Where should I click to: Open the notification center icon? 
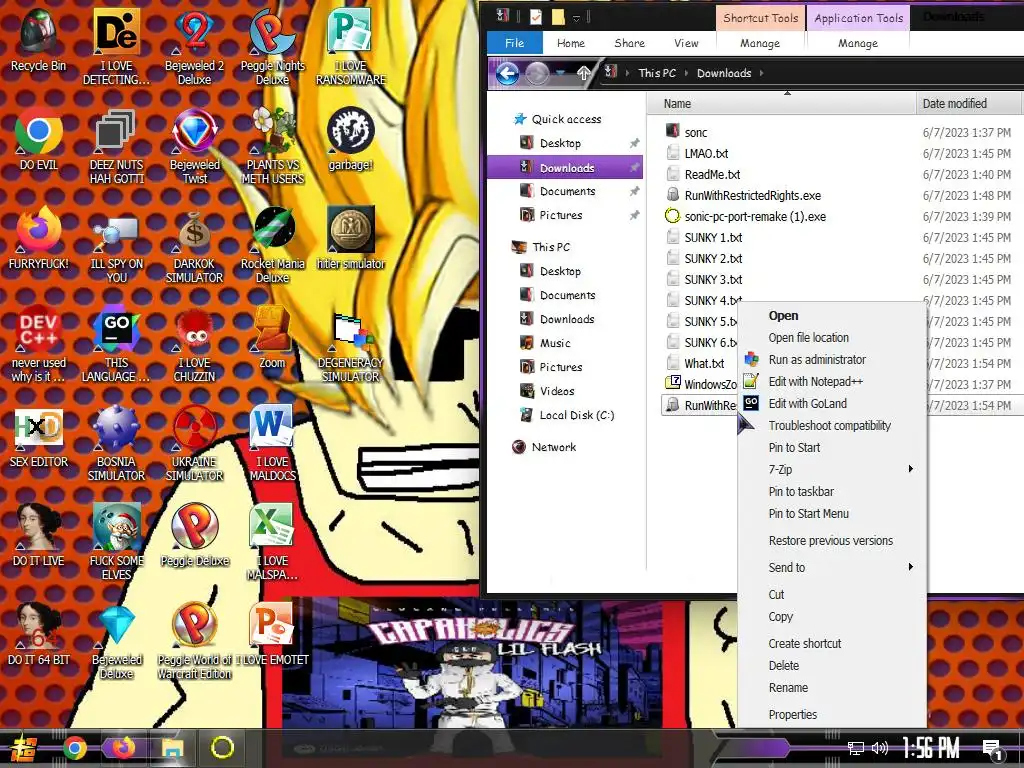992,750
